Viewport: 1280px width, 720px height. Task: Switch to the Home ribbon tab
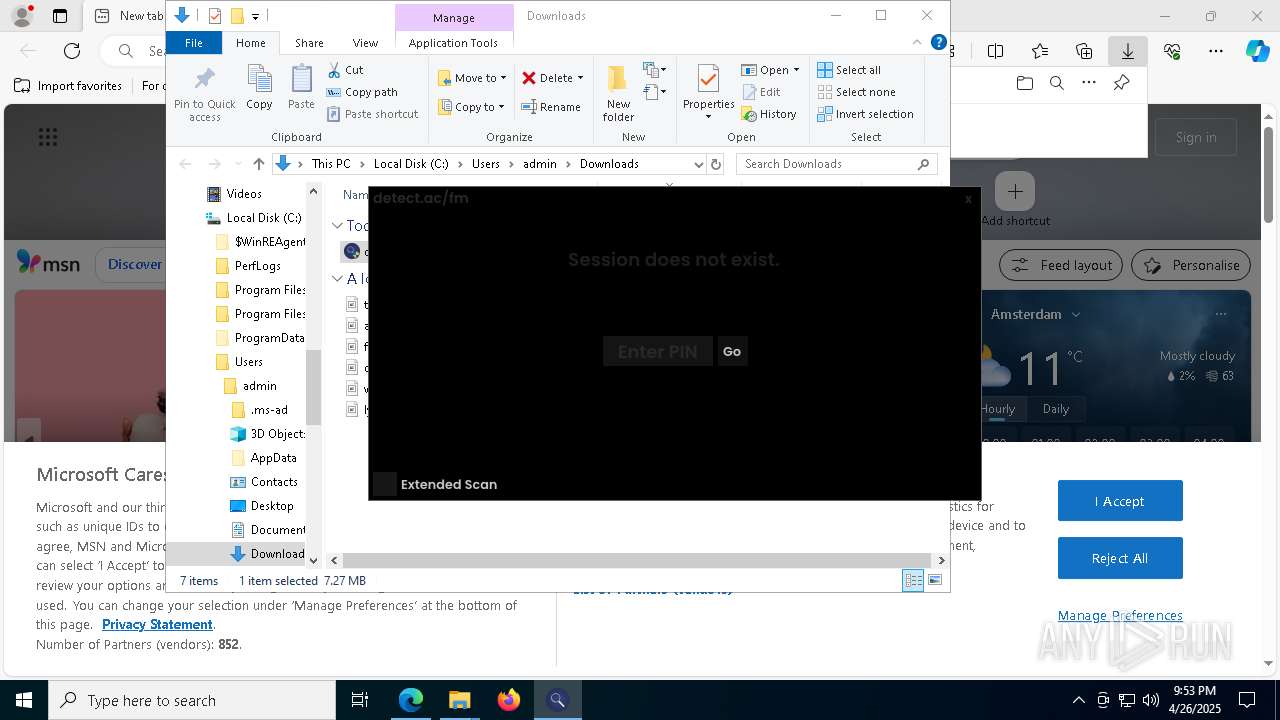[x=250, y=43]
